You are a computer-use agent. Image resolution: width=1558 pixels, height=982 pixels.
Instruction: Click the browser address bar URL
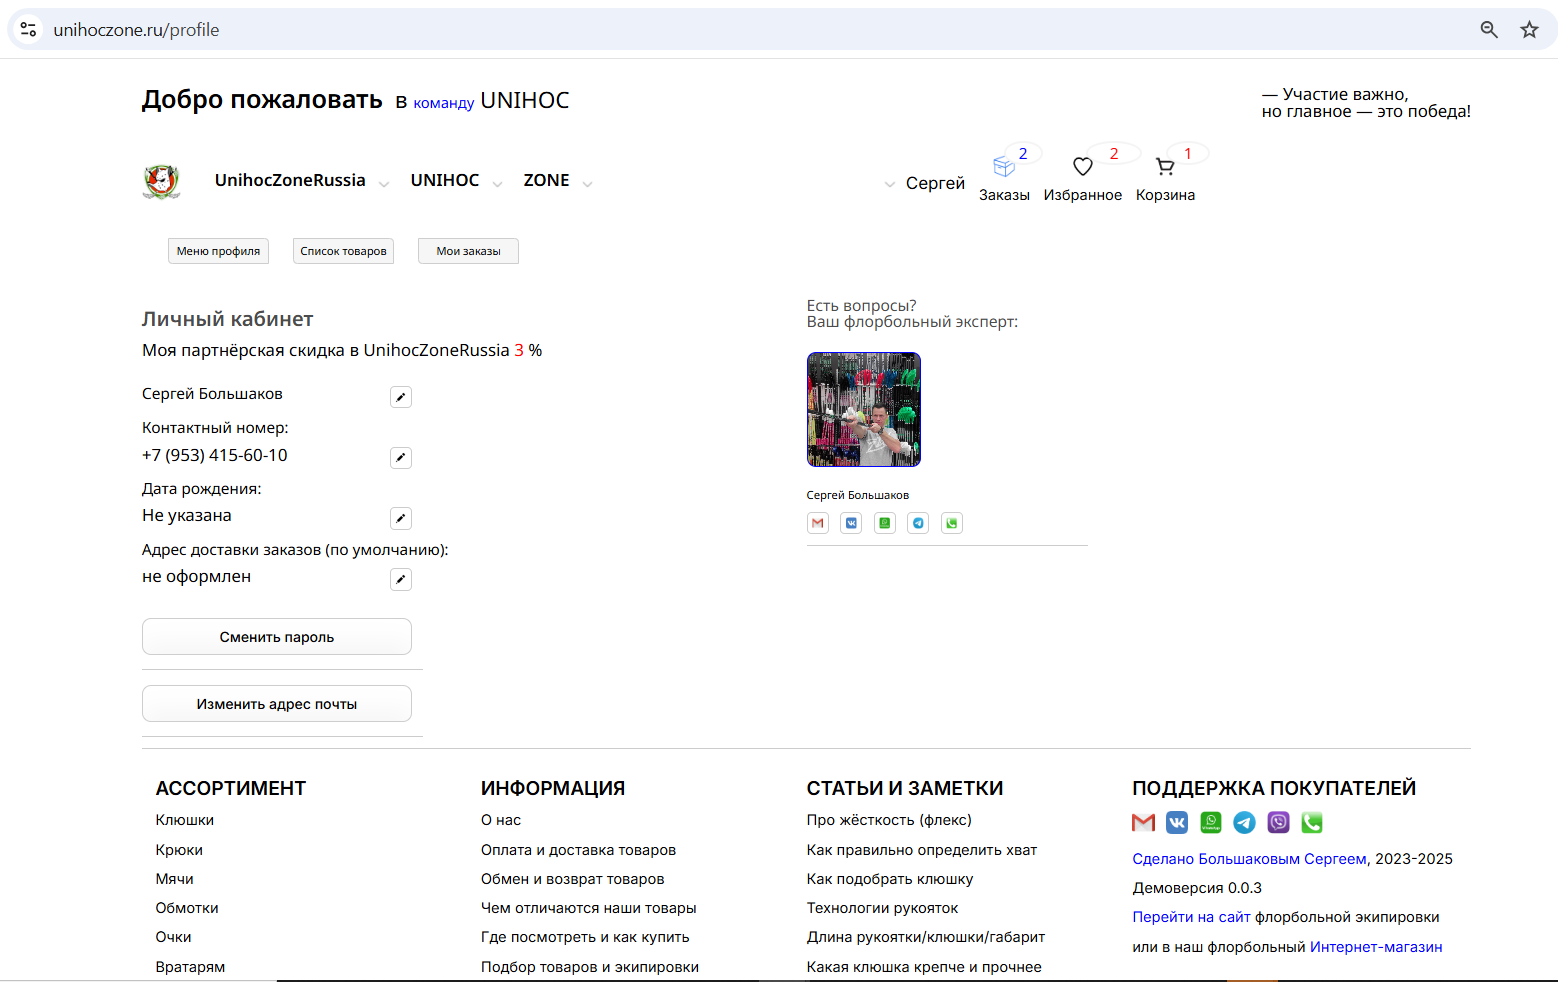click(136, 30)
